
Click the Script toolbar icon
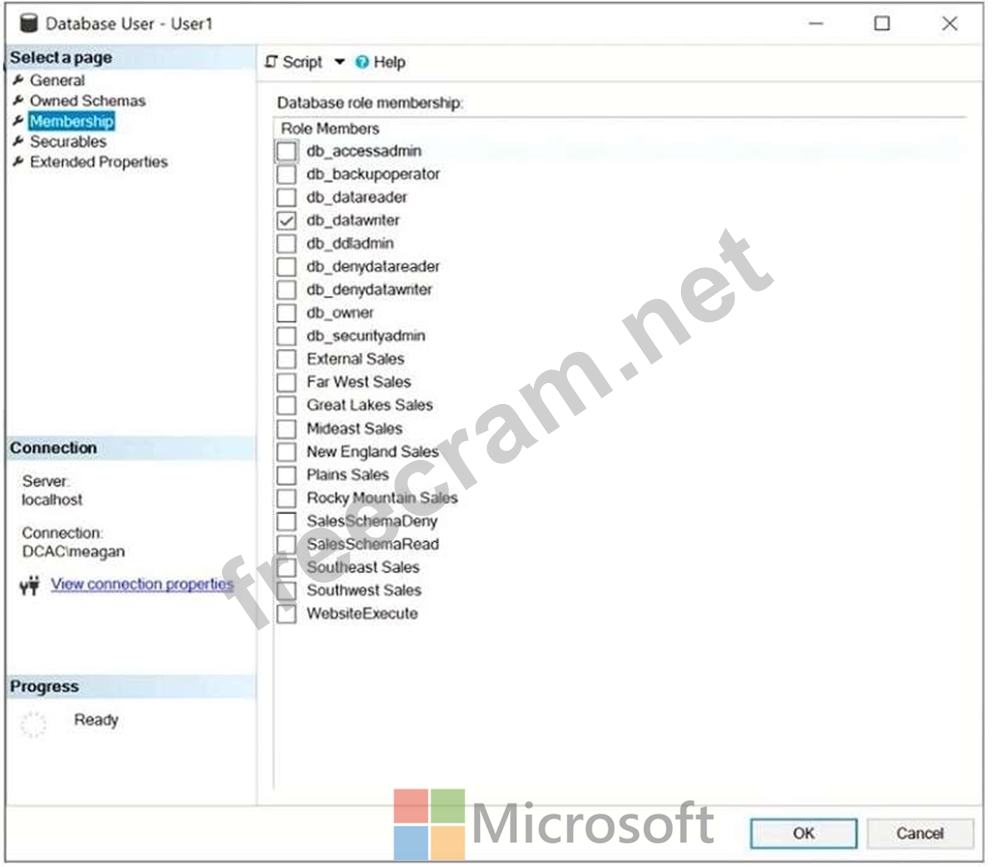(x=271, y=62)
